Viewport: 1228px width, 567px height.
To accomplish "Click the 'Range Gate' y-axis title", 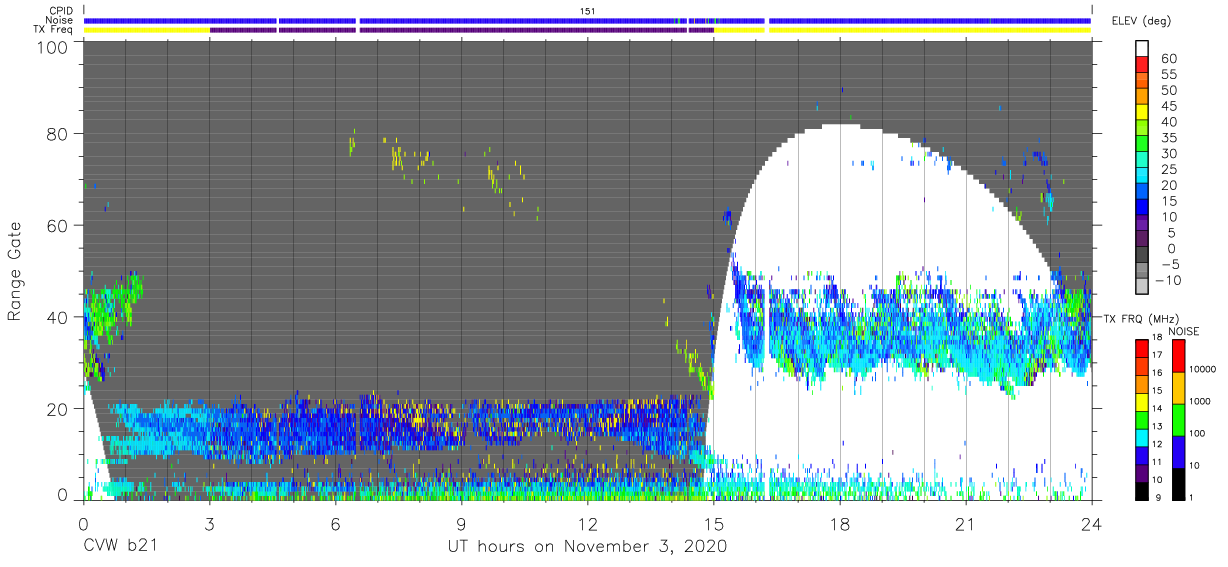I will coord(16,270).
